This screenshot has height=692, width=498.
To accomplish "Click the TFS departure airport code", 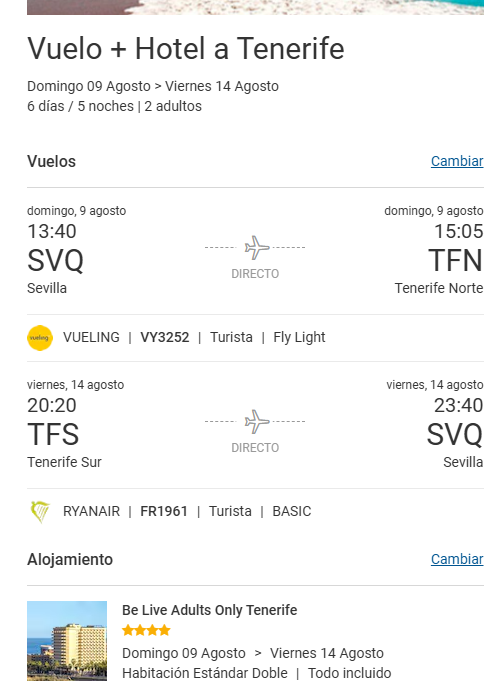I will click(53, 435).
